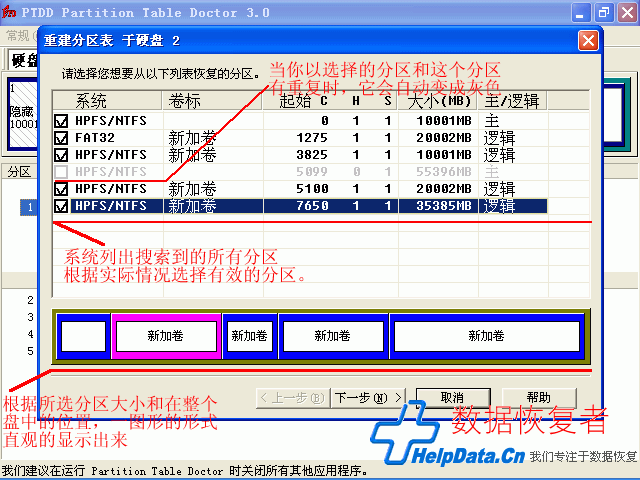Select partition row 1 in background window

point(29,207)
